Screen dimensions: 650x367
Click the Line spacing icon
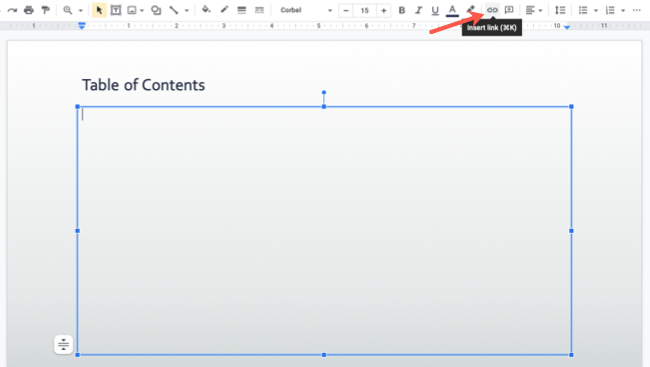pyautogui.click(x=560, y=10)
